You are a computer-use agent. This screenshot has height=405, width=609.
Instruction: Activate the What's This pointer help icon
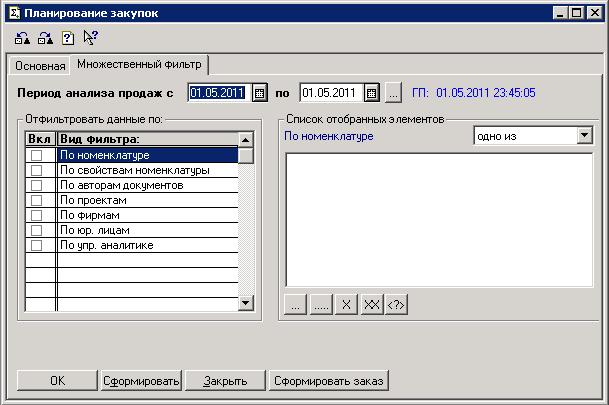click(91, 39)
